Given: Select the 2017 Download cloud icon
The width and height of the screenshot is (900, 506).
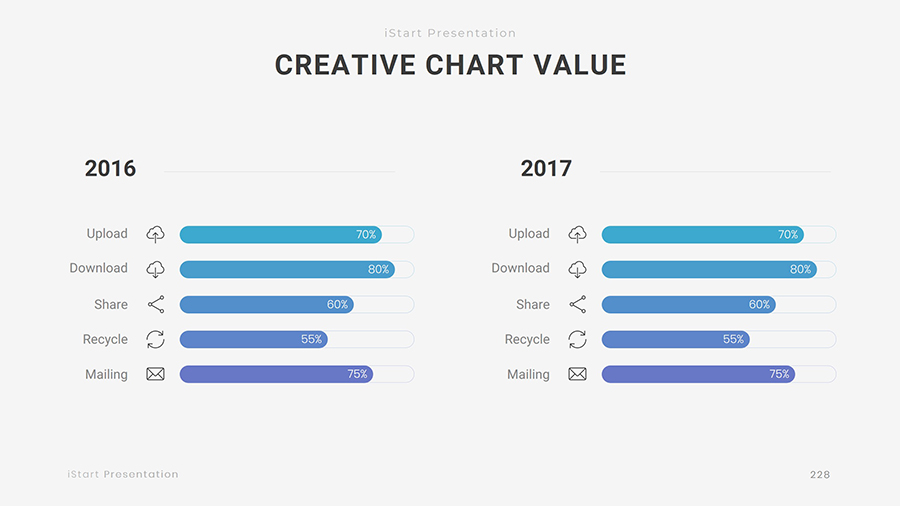Looking at the screenshot, I should coord(577,269).
